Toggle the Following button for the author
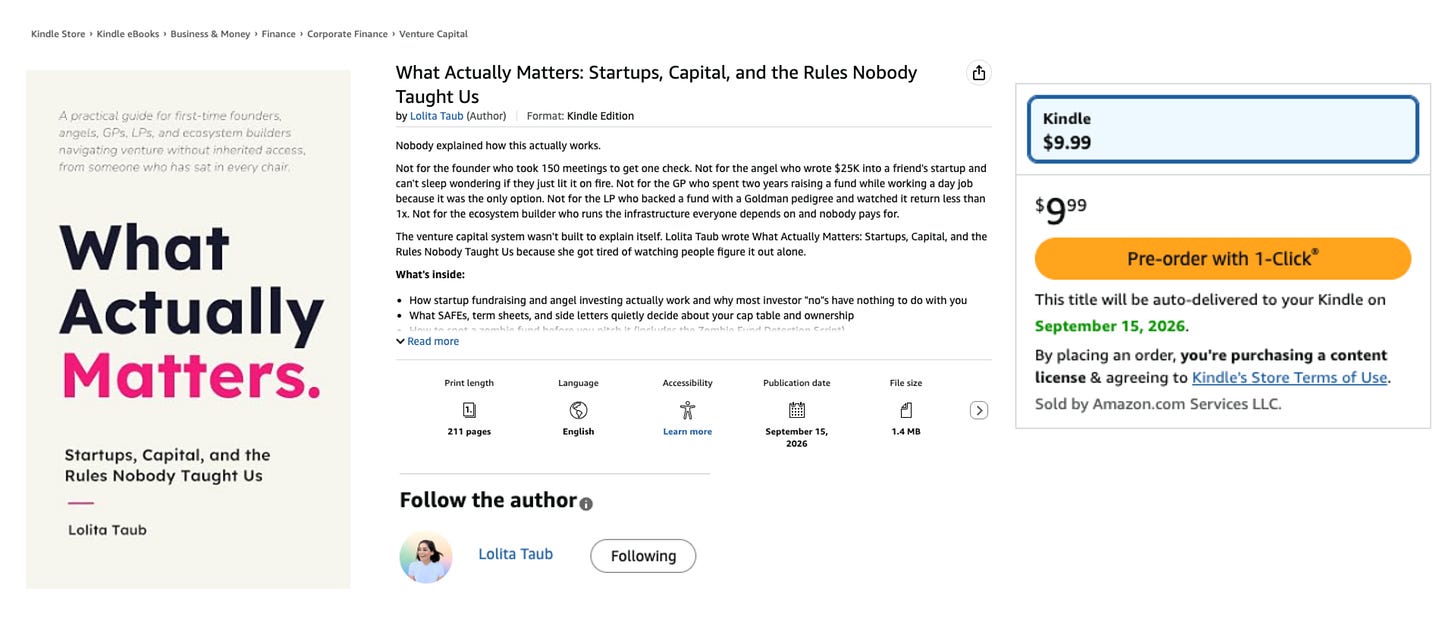 [x=643, y=556]
